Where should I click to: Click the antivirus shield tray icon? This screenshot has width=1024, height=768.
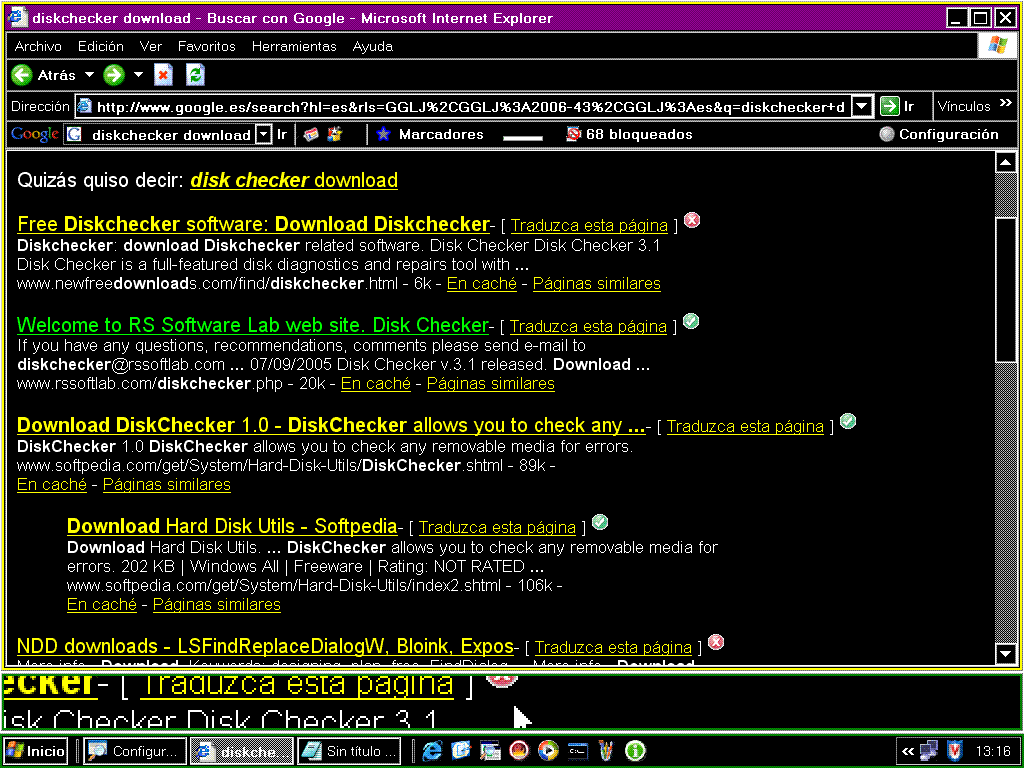pyautogui.click(x=954, y=751)
